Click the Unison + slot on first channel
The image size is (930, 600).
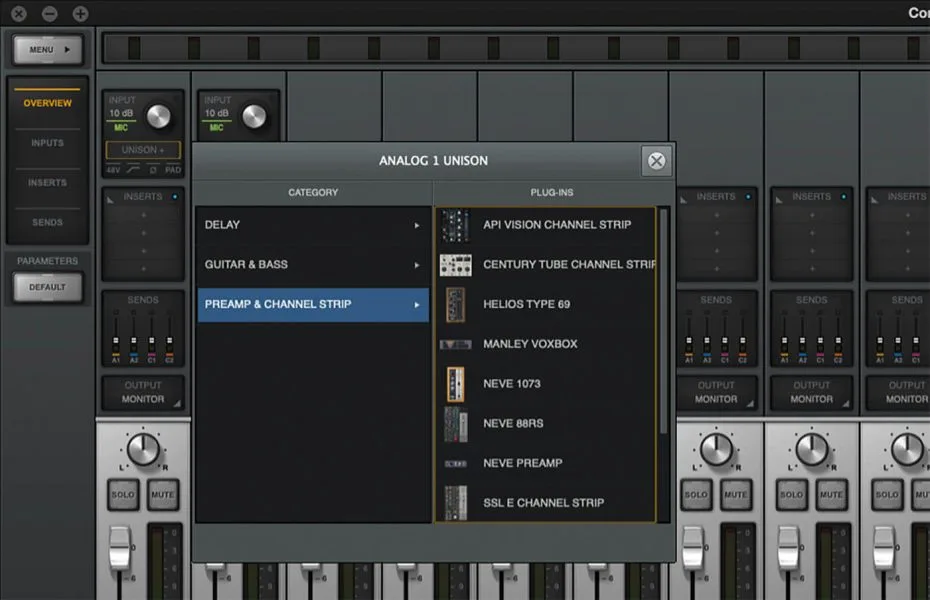[x=143, y=150]
